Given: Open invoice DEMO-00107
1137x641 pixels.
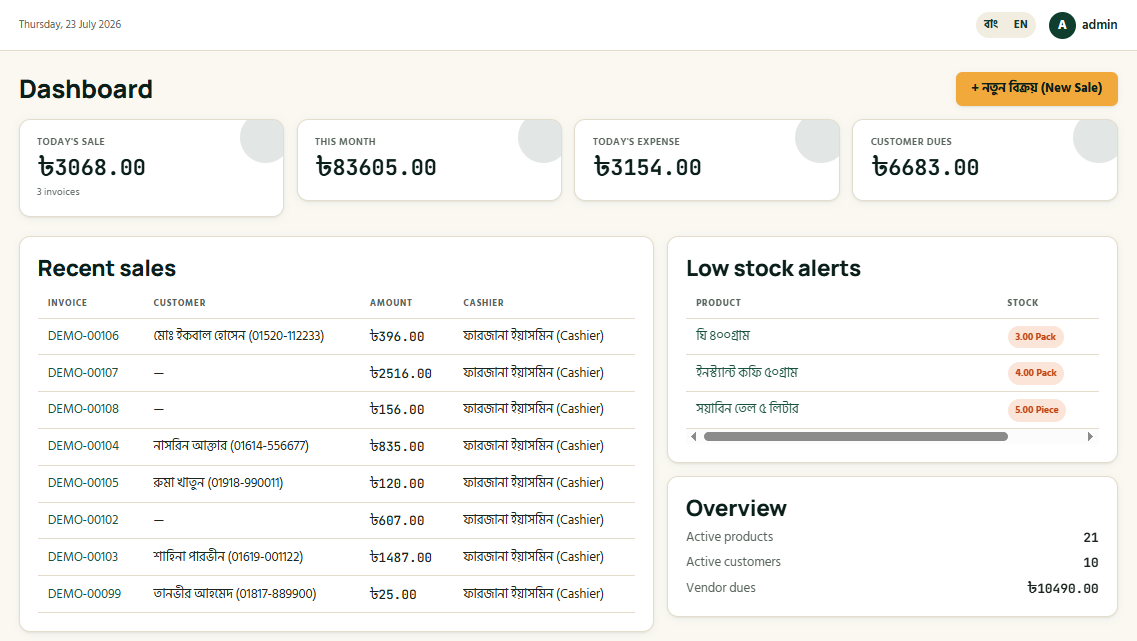Looking at the screenshot, I should (83, 373).
